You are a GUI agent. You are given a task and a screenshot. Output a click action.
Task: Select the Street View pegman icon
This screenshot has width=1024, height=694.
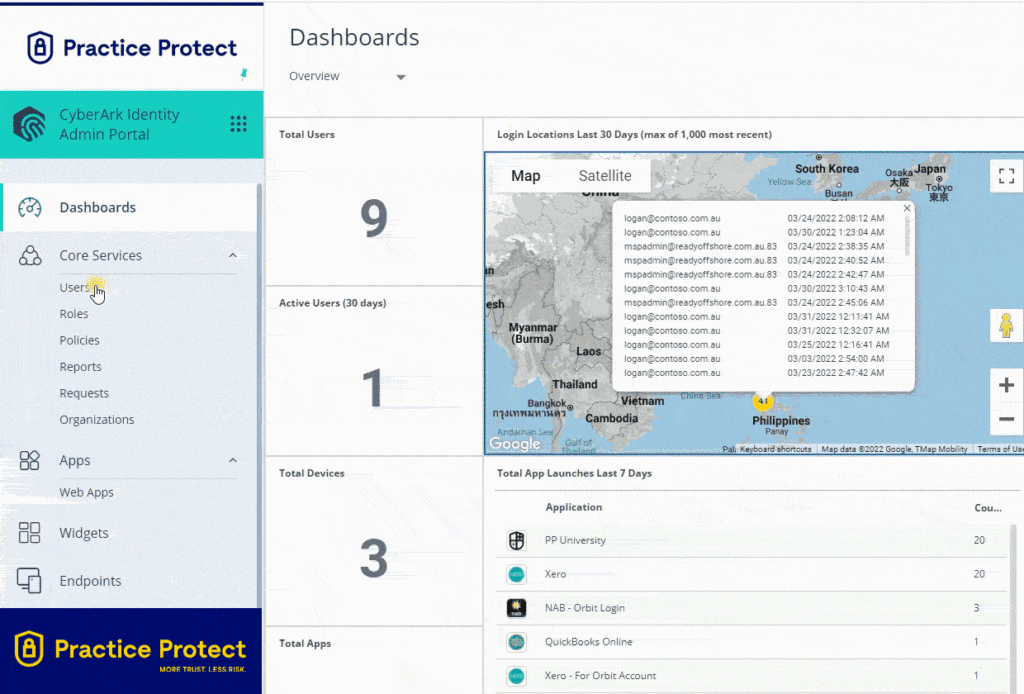1006,325
